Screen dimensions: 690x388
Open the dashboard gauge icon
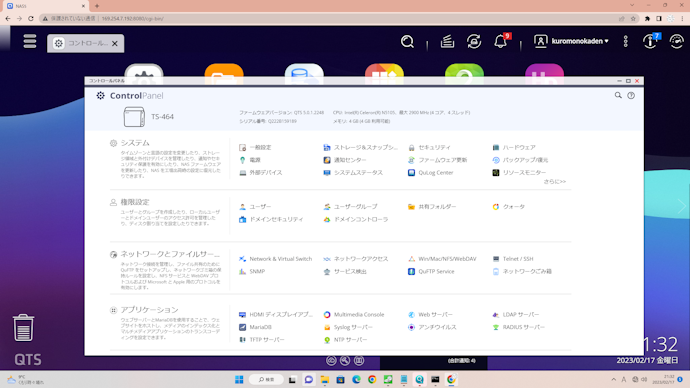tap(677, 42)
